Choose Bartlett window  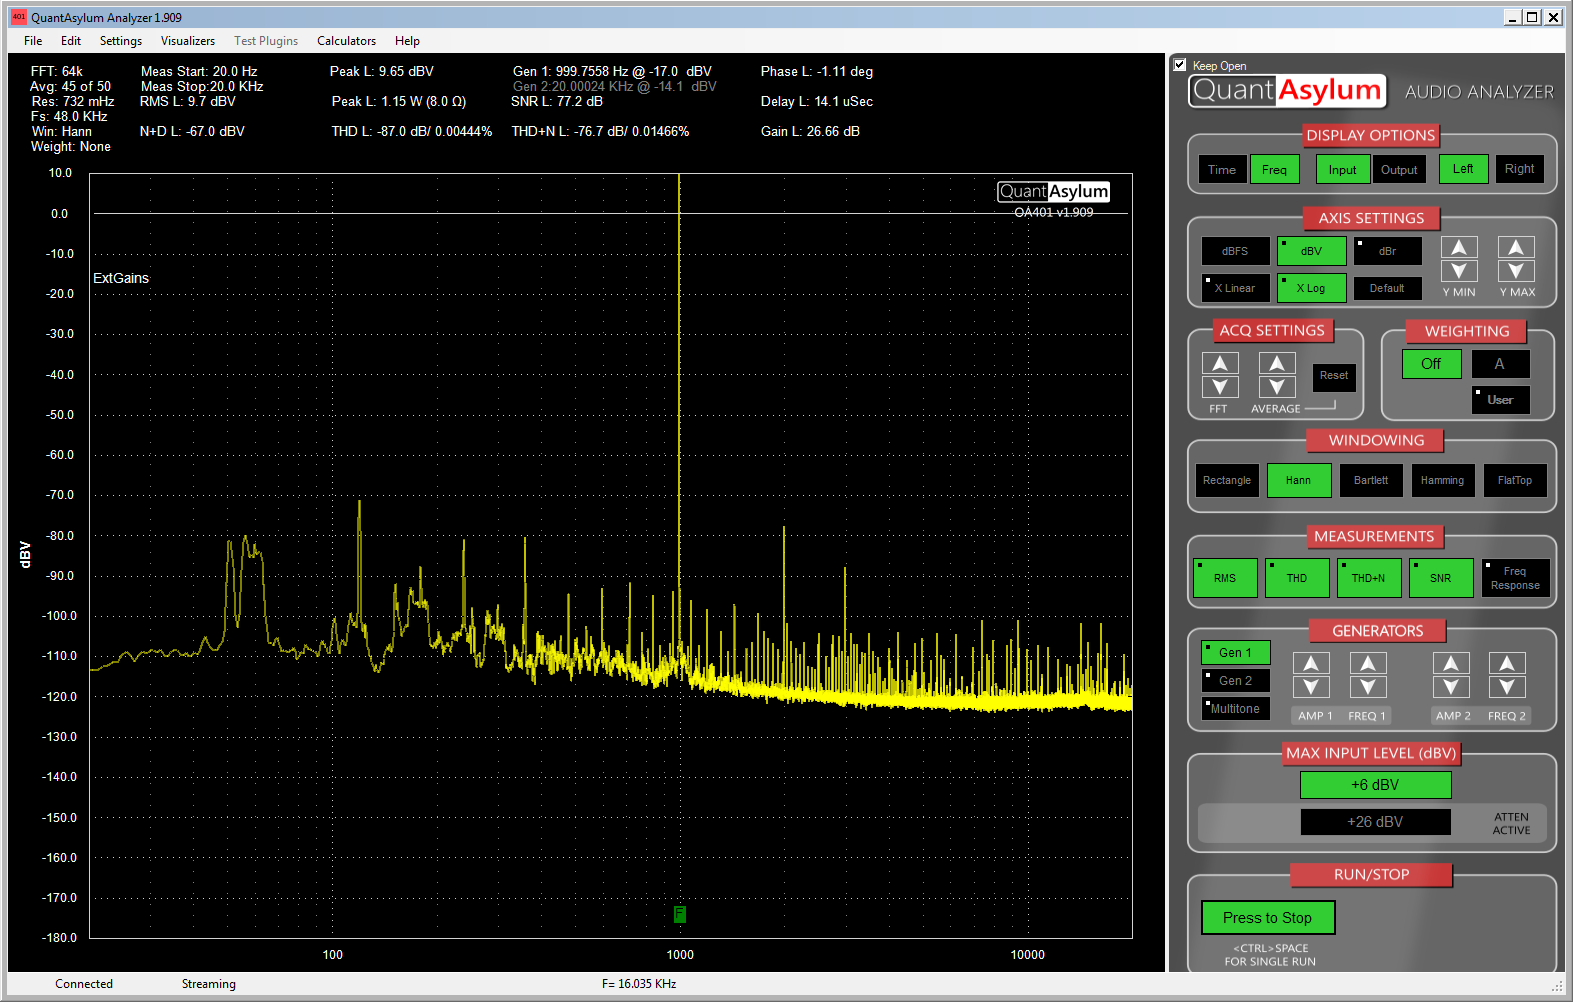click(1371, 480)
